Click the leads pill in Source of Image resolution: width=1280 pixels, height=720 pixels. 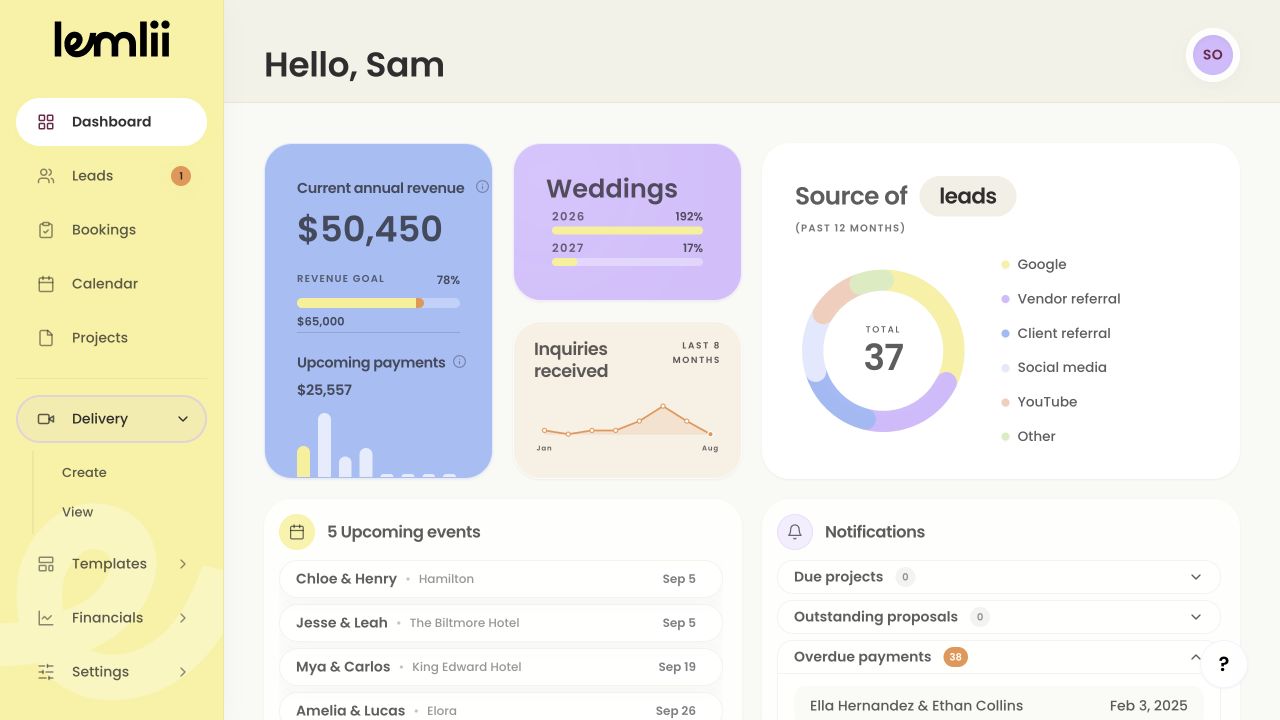coord(967,196)
